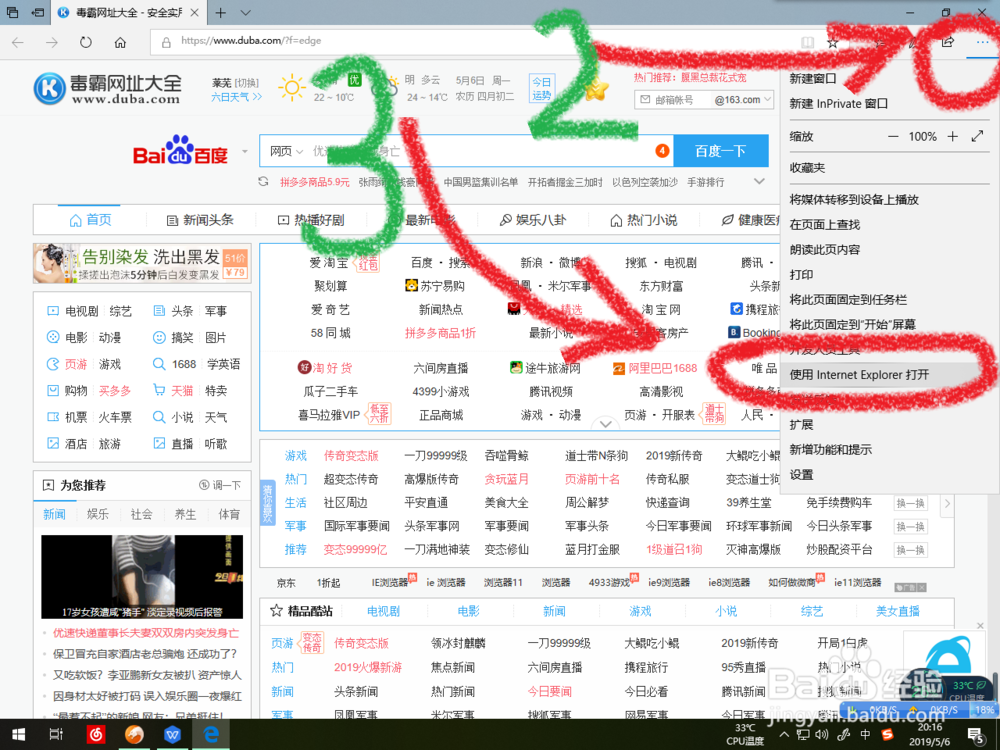Select 新建 InPrivate 窗口 menu item
Image resolution: width=1000 pixels, height=750 pixels.
839,103
